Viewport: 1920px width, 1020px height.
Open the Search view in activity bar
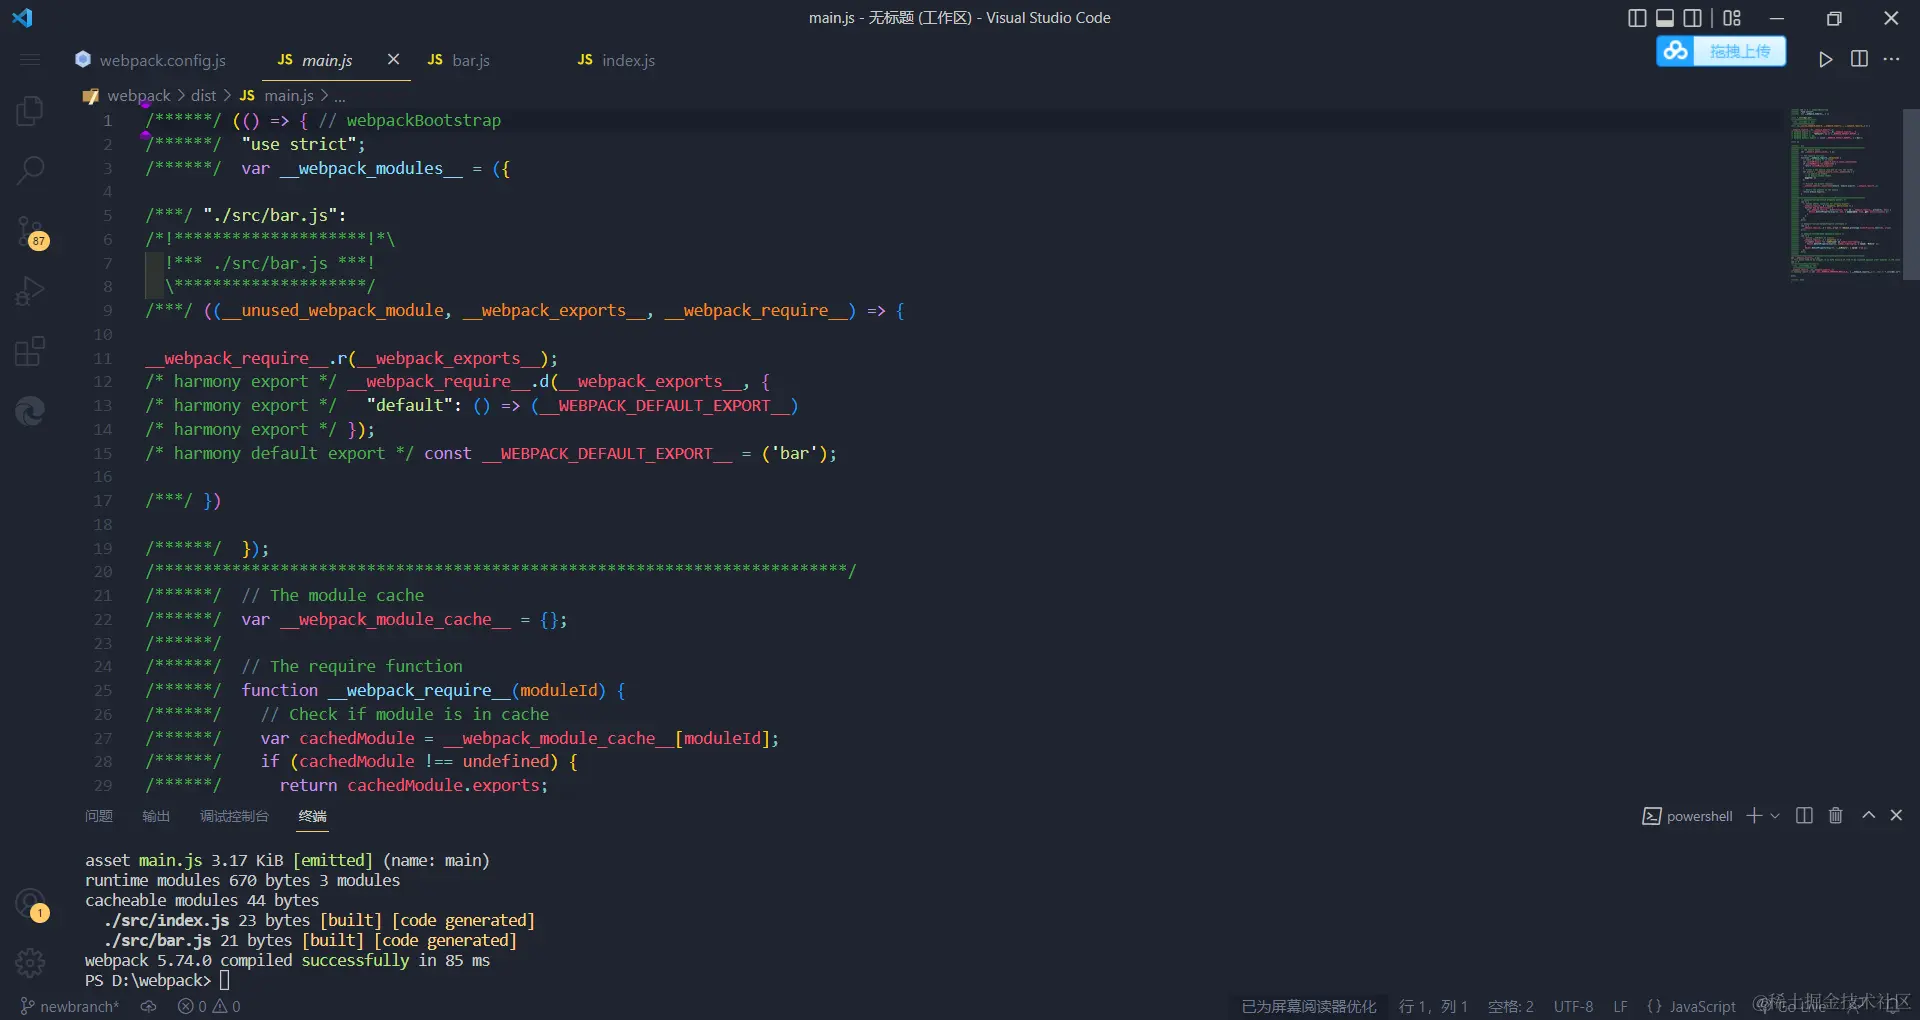pyautogui.click(x=30, y=170)
